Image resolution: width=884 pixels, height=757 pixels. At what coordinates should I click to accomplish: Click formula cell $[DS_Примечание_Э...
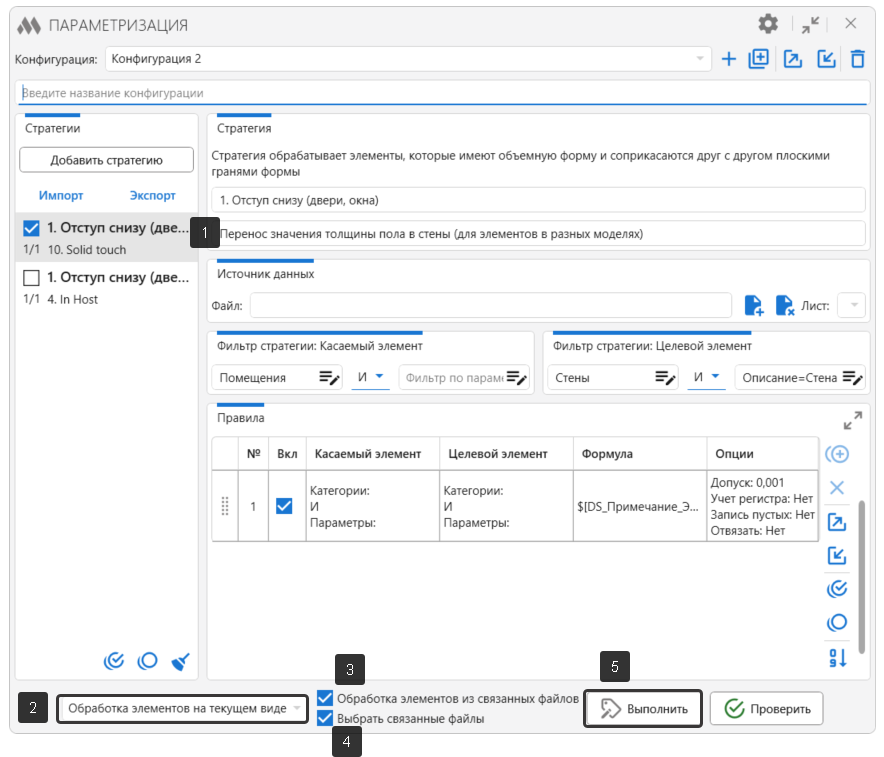pyautogui.click(x=640, y=506)
